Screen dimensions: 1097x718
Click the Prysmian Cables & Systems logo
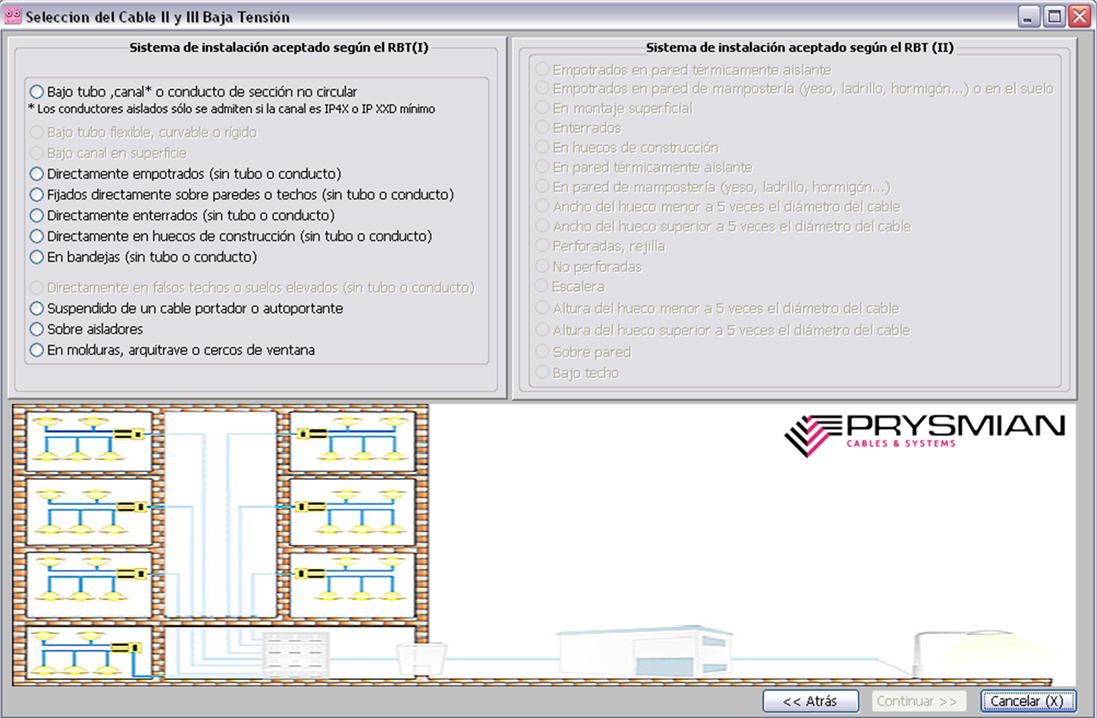tap(925, 435)
